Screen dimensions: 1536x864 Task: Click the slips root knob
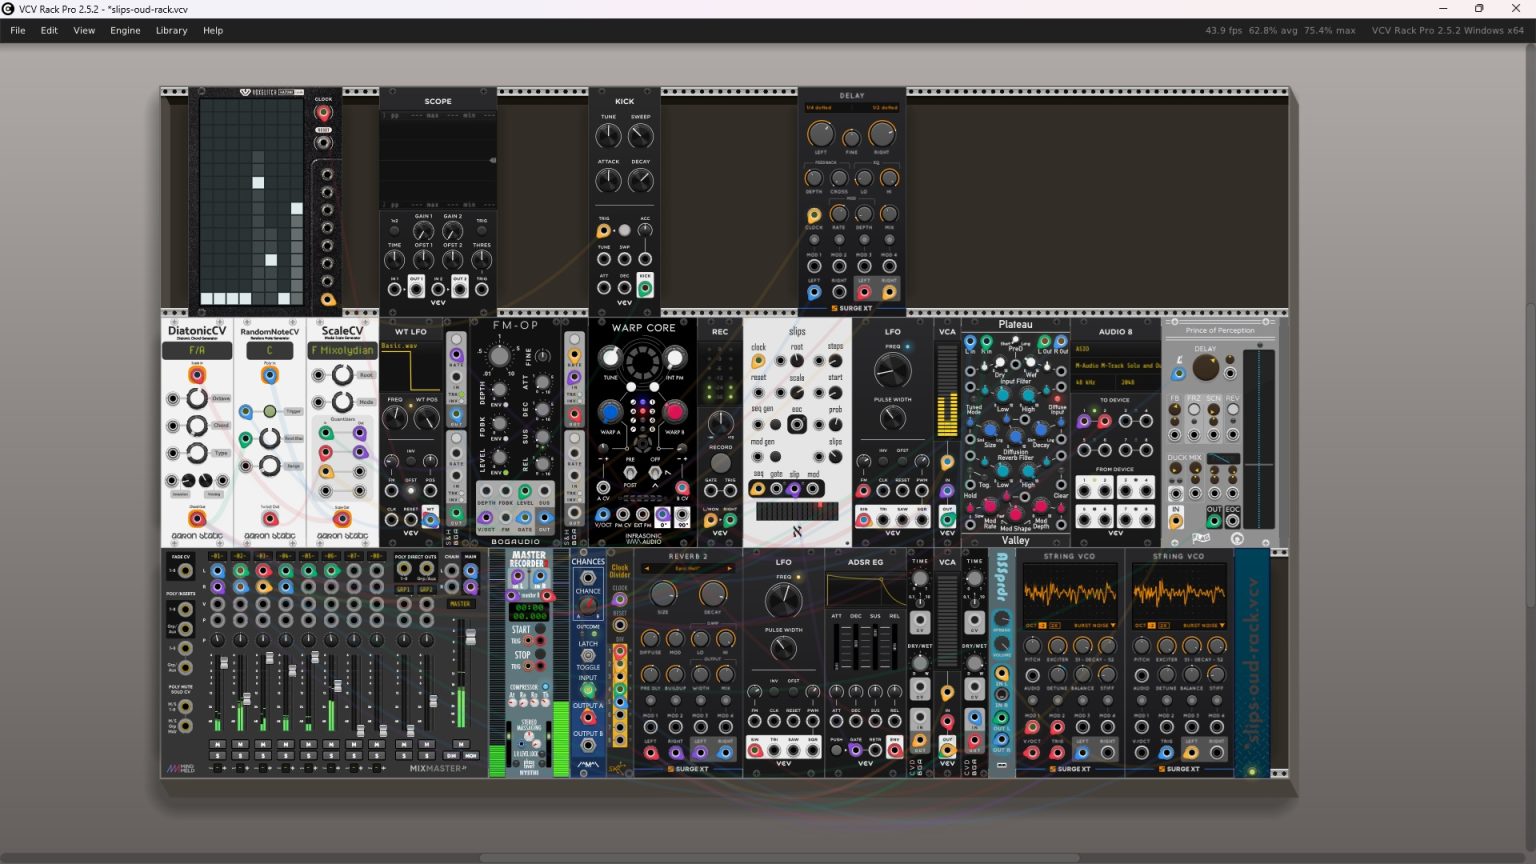point(797,361)
